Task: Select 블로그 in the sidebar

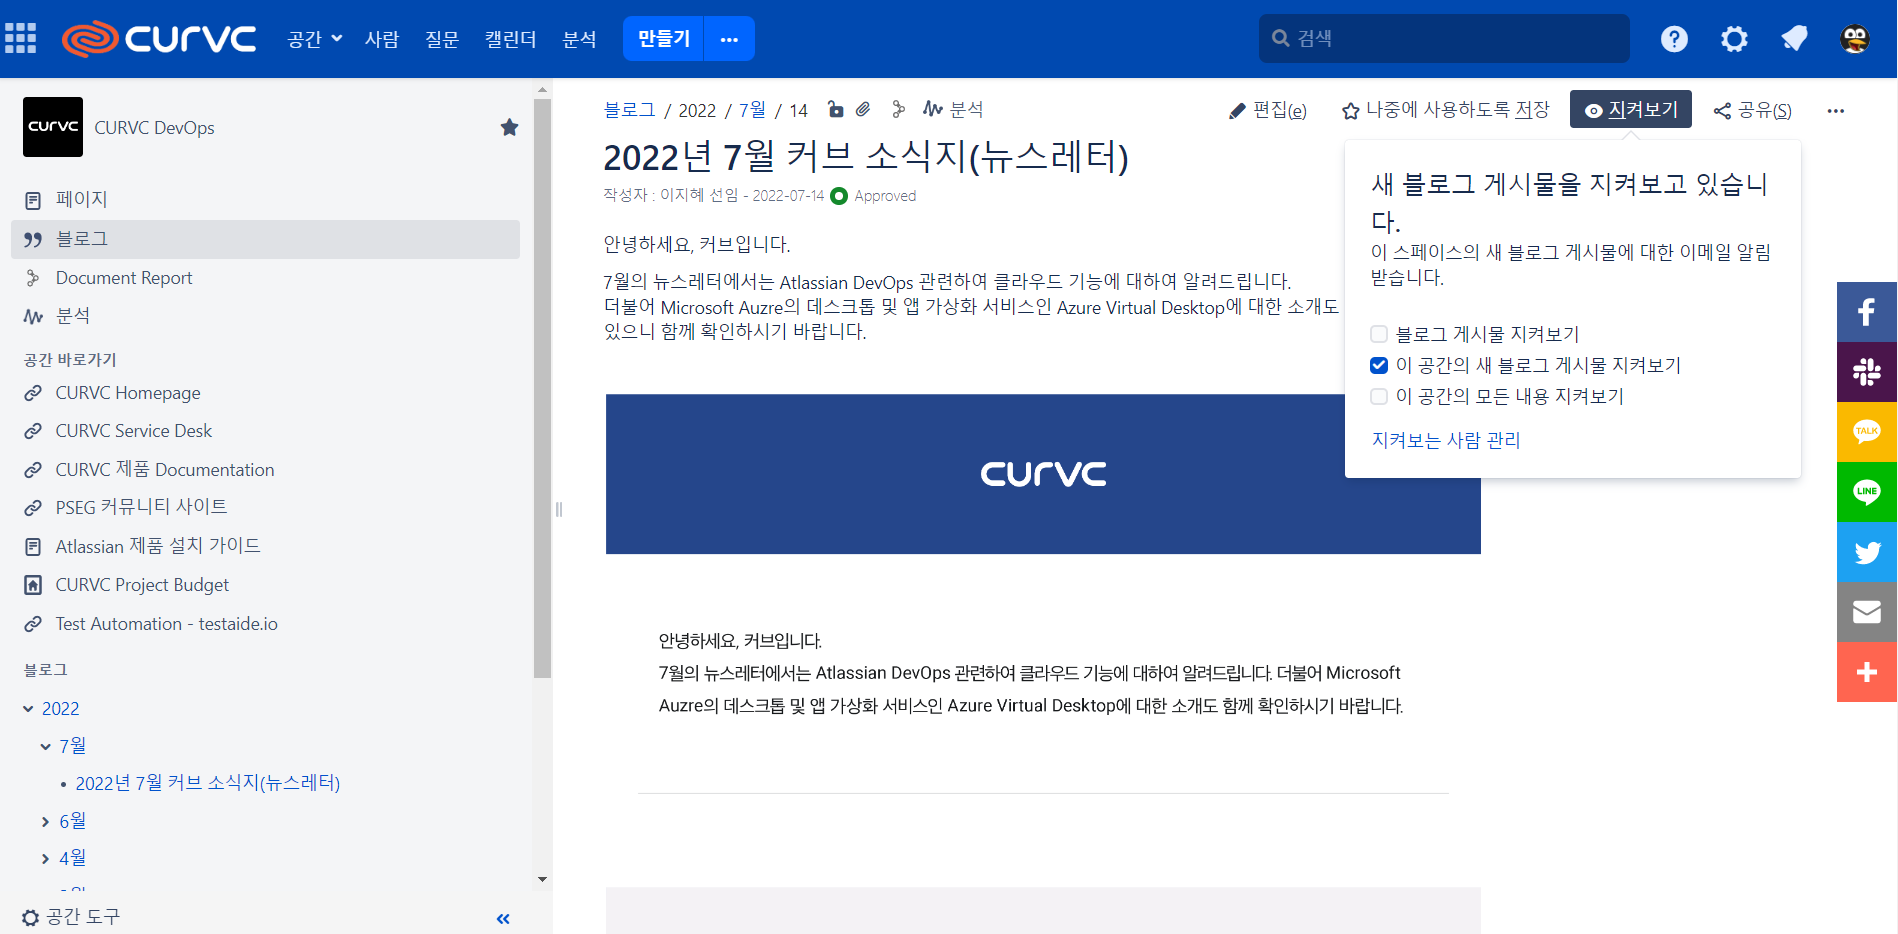Action: click(265, 239)
